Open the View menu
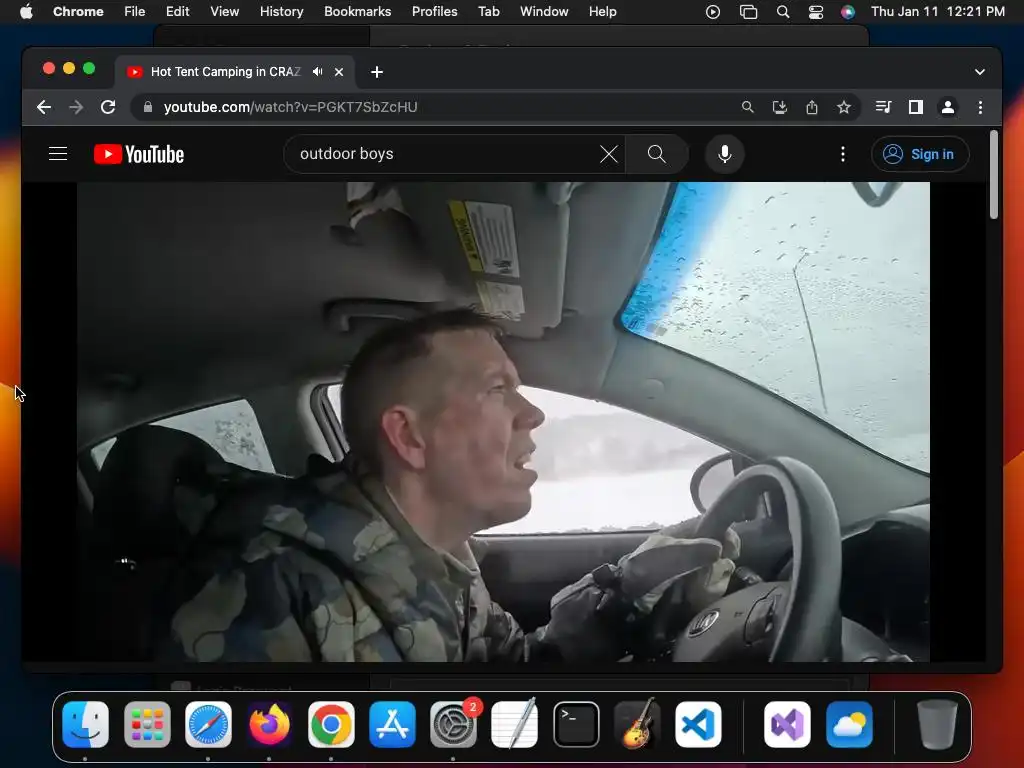Image resolution: width=1024 pixels, height=768 pixels. pos(225,12)
